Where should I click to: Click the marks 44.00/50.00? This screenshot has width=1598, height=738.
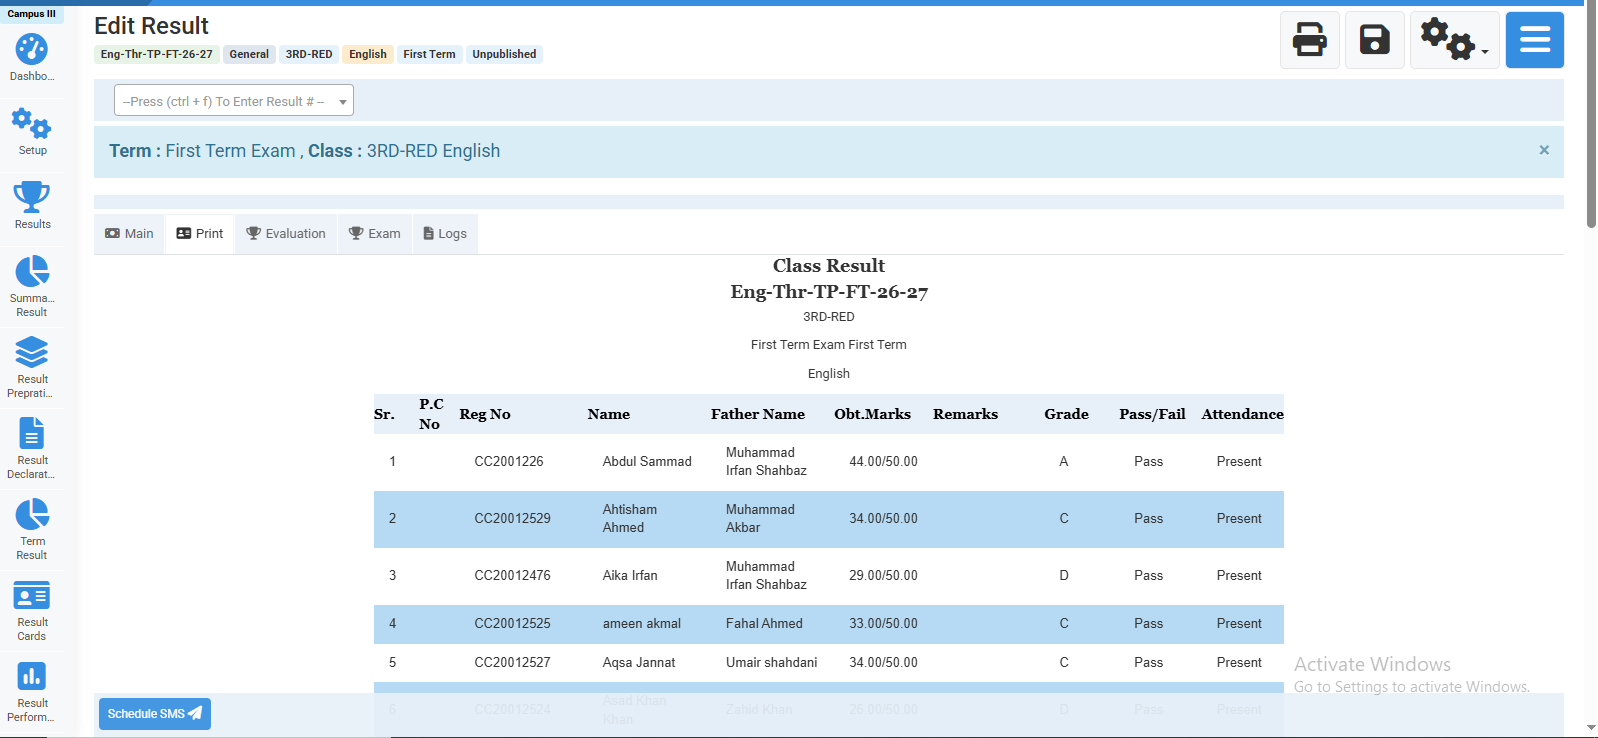pos(883,462)
